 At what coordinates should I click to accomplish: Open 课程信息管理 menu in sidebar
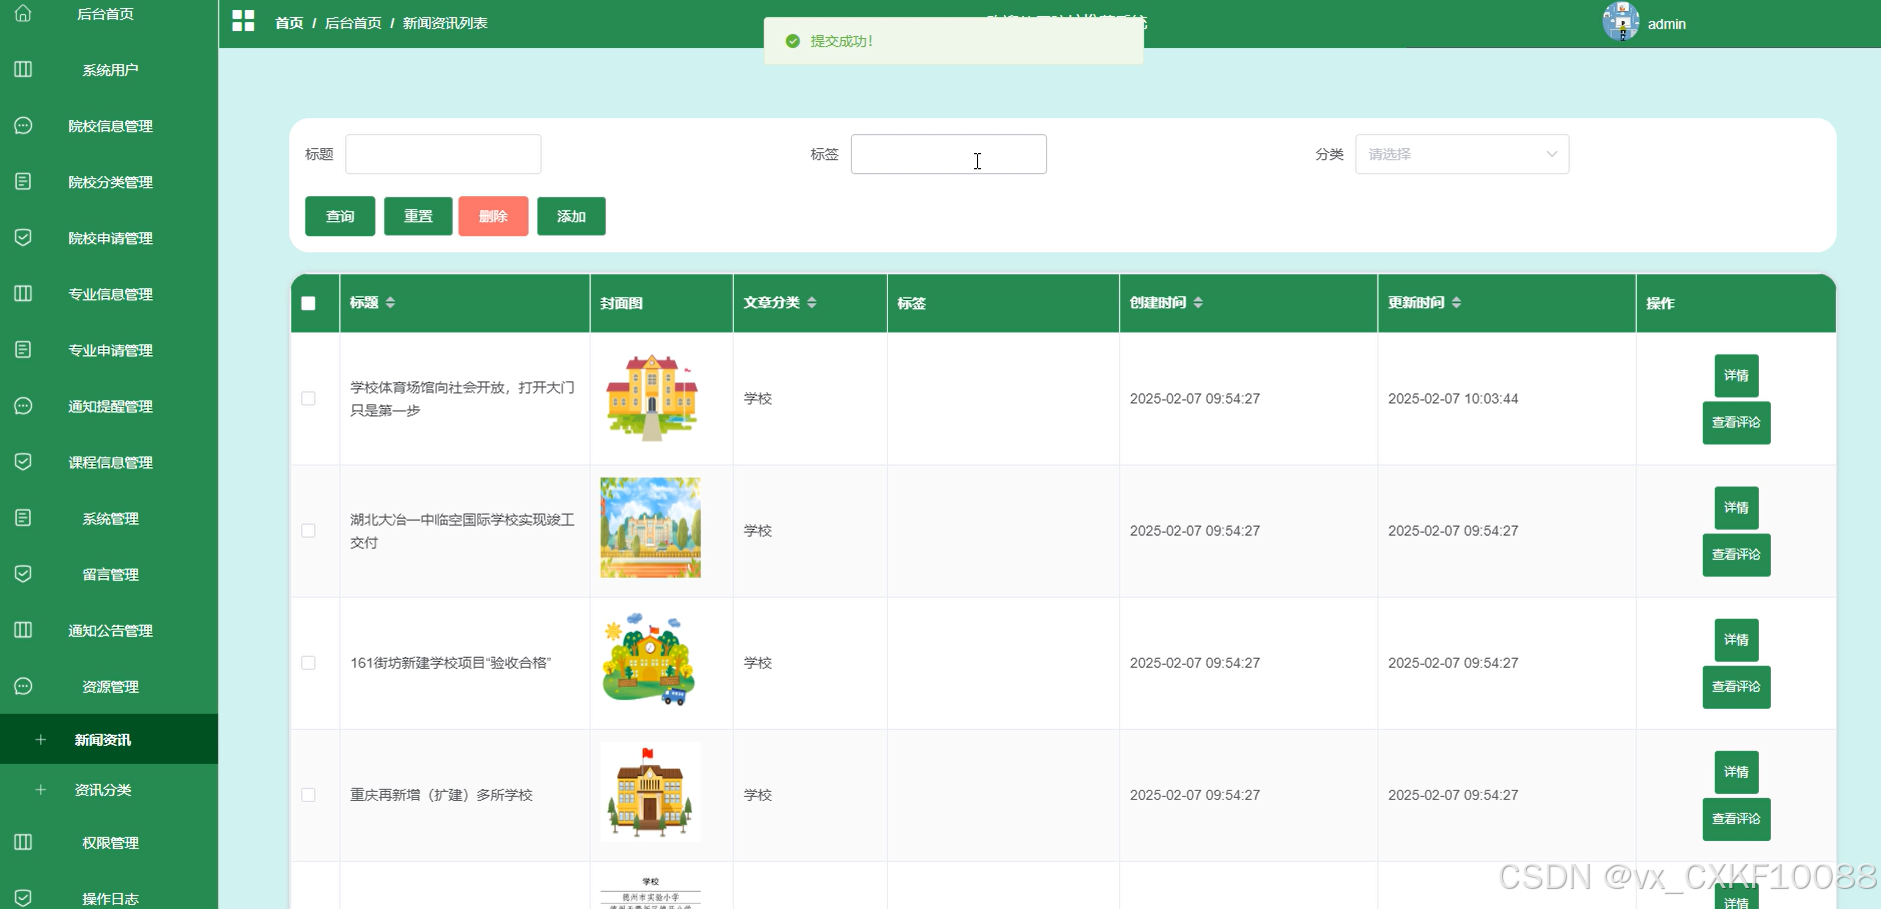[109, 462]
